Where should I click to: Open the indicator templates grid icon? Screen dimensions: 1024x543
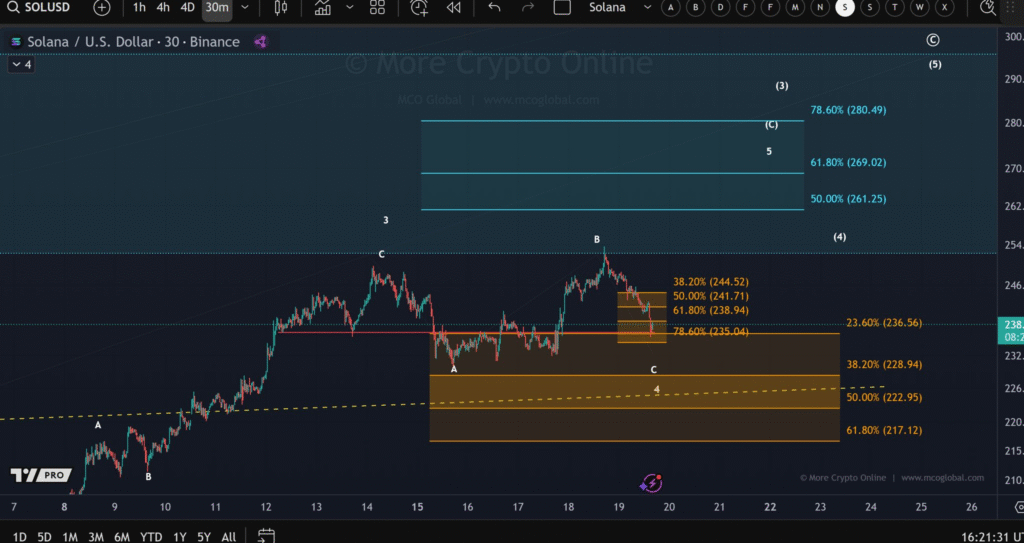377,7
